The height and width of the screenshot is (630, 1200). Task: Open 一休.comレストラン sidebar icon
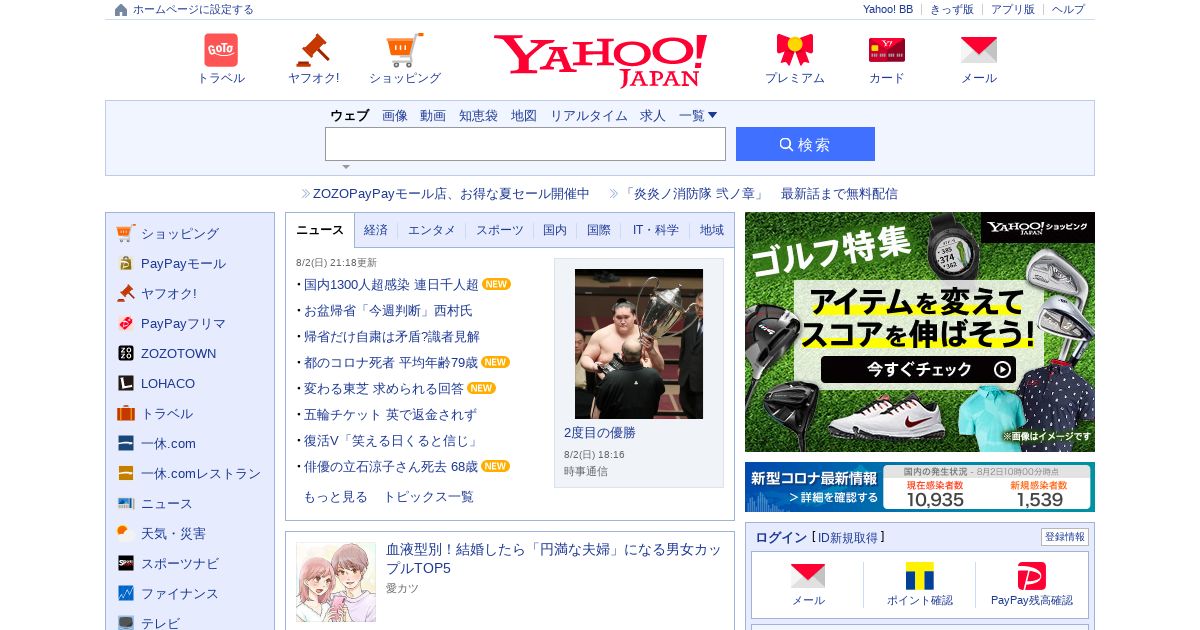(125, 473)
